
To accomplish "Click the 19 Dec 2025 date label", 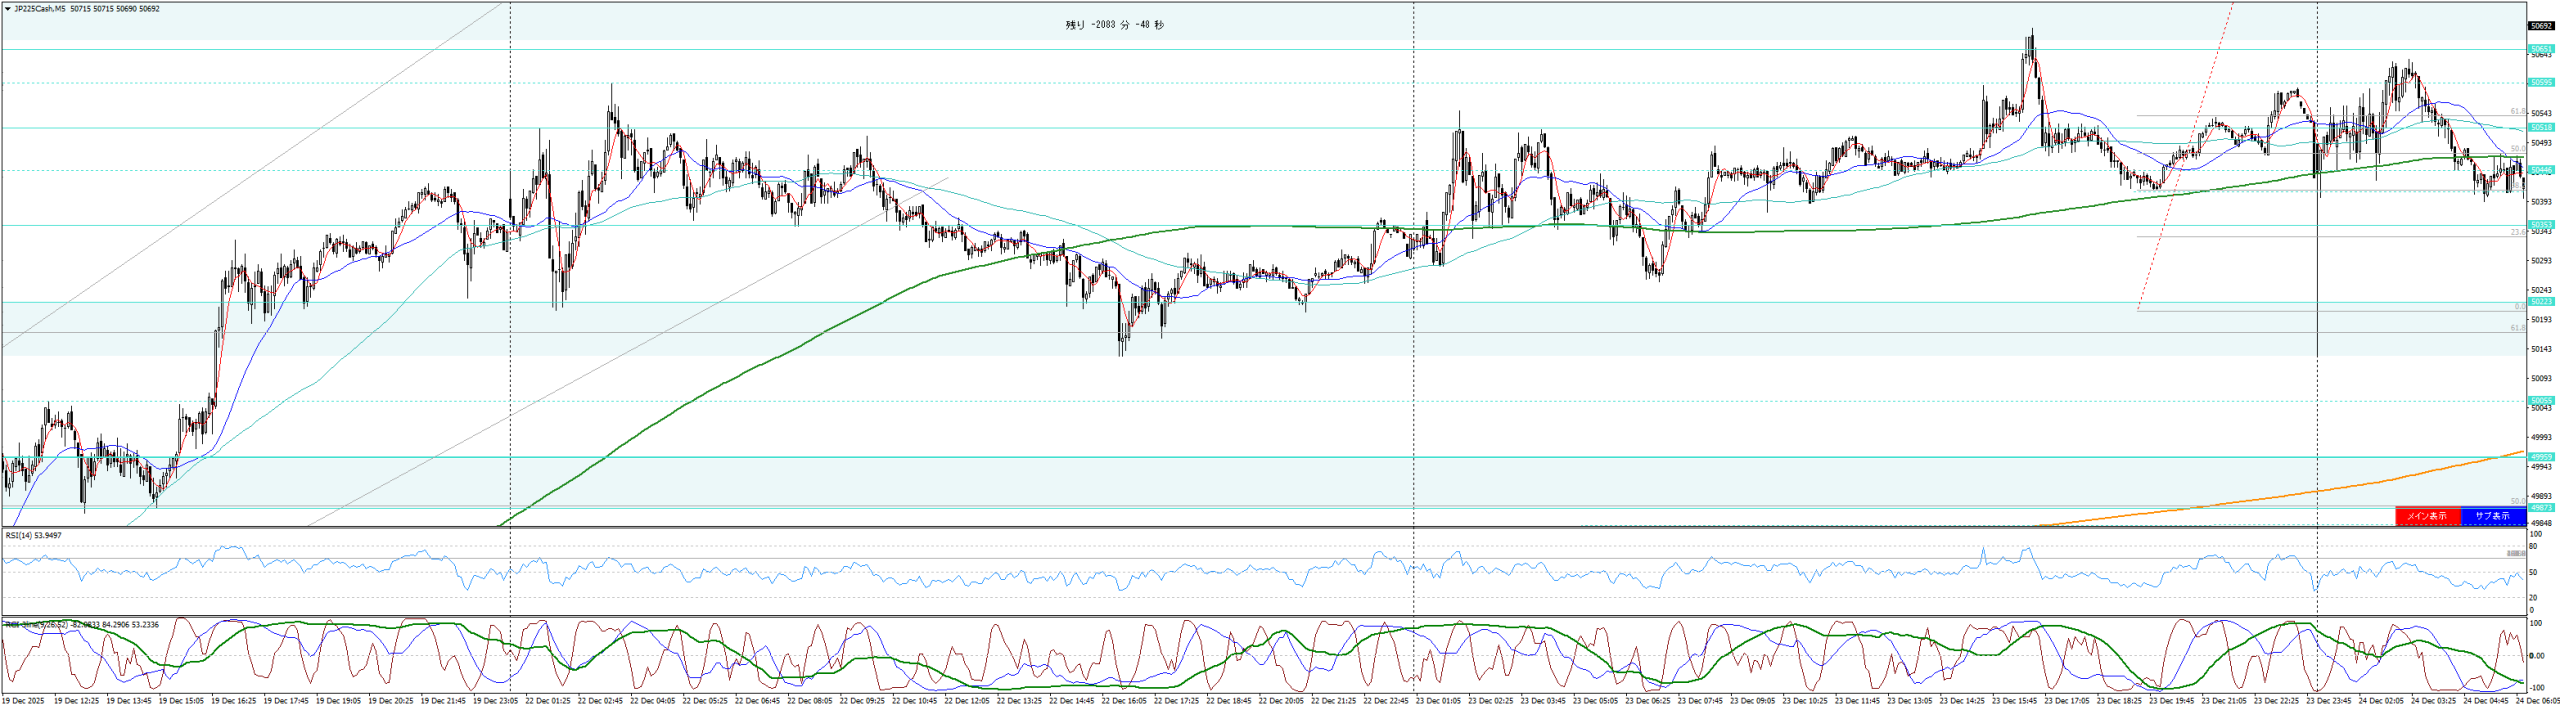I will [x=23, y=701].
